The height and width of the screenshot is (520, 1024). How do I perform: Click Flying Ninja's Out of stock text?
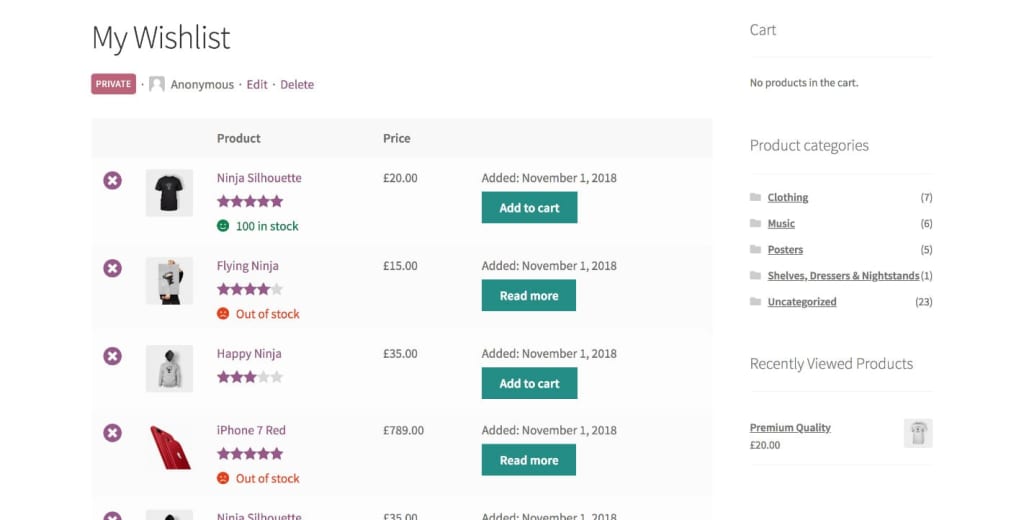click(x=268, y=314)
